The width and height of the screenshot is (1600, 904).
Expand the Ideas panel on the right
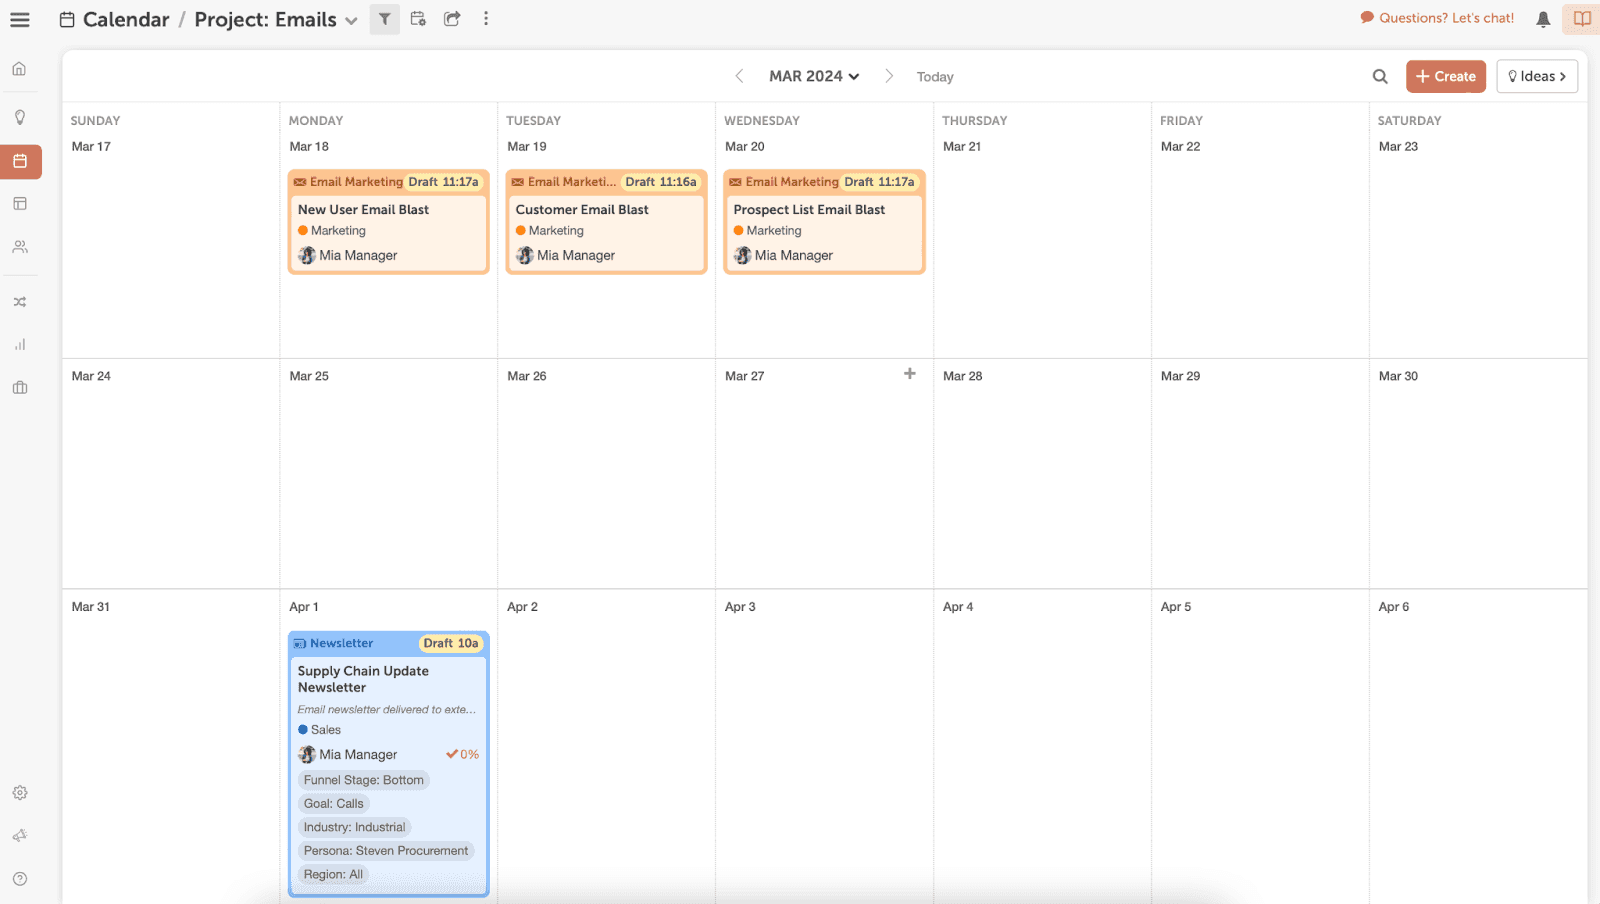click(x=1537, y=76)
